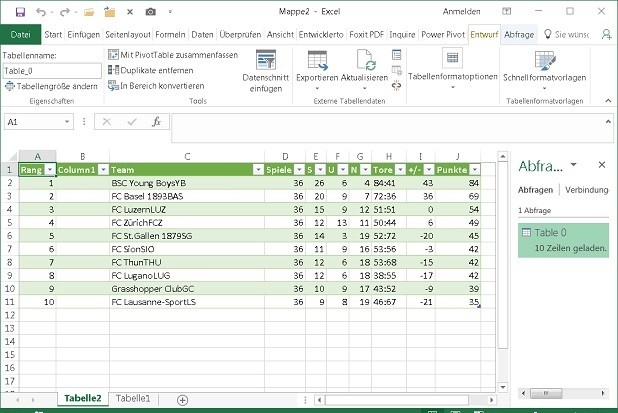
Task: Click the formula bar cancel icon
Action: [106, 122]
